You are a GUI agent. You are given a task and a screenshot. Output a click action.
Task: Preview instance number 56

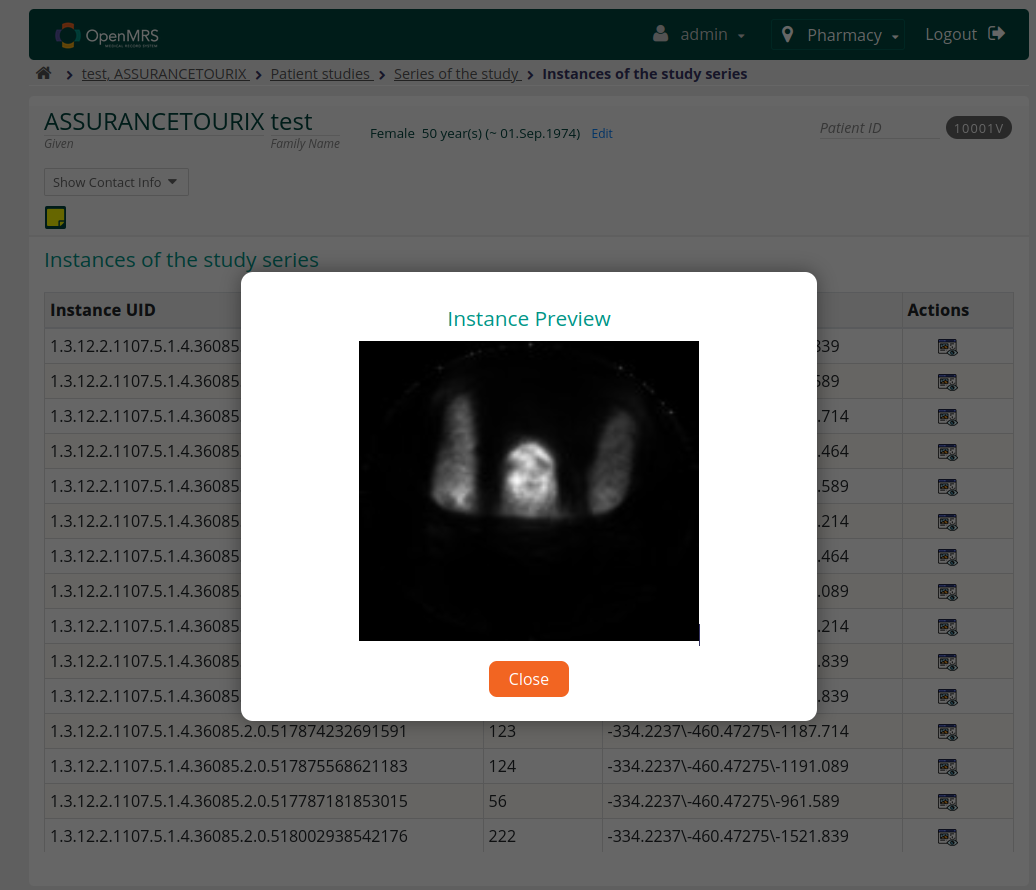[x=947, y=801]
